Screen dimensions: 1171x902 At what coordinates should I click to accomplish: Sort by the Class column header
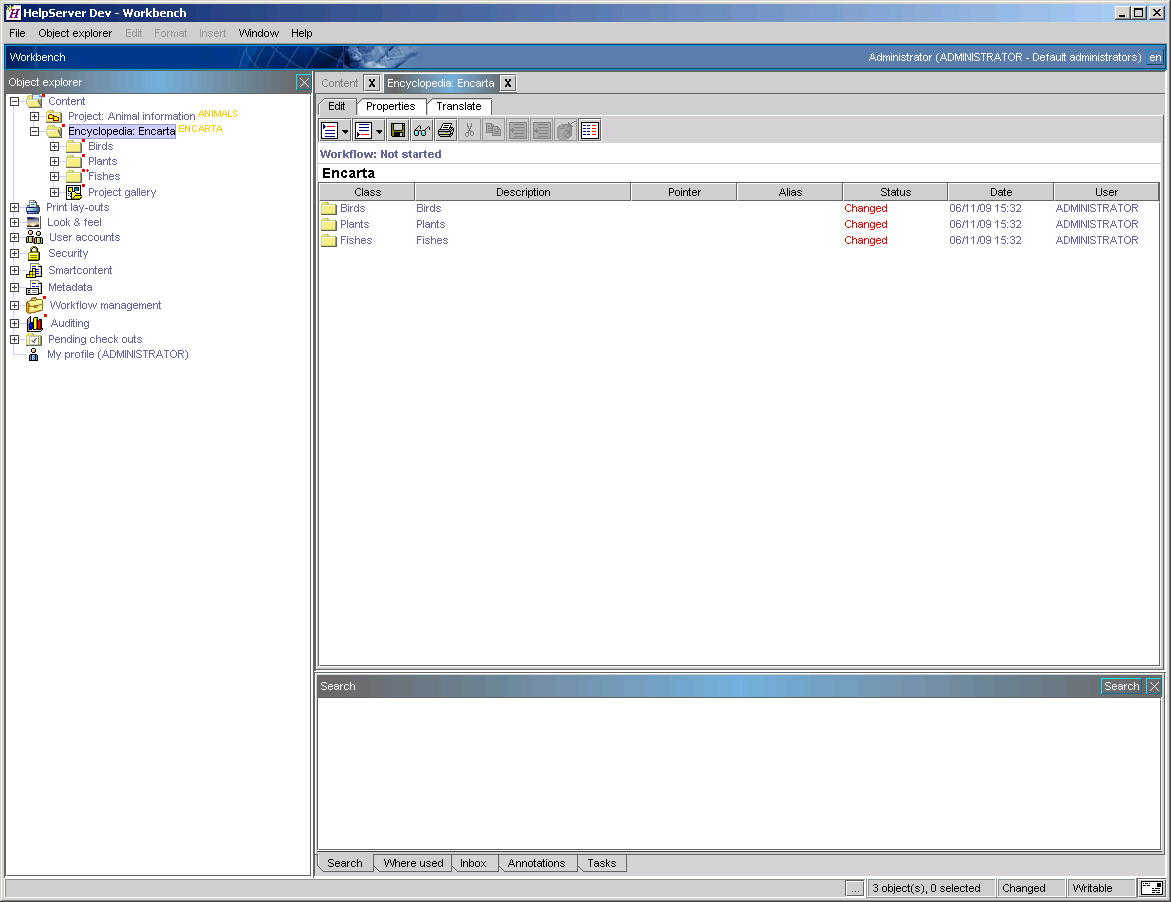367,192
